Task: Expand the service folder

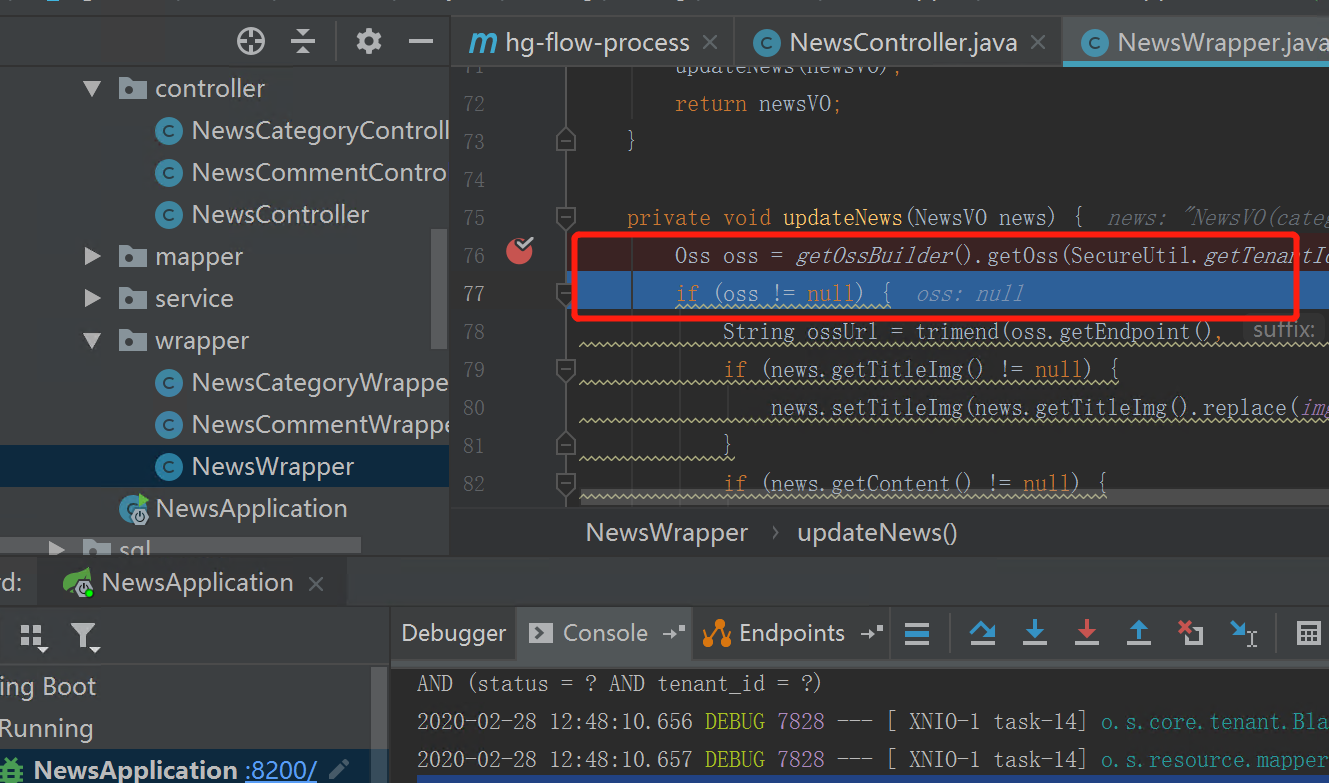Action: (92, 299)
